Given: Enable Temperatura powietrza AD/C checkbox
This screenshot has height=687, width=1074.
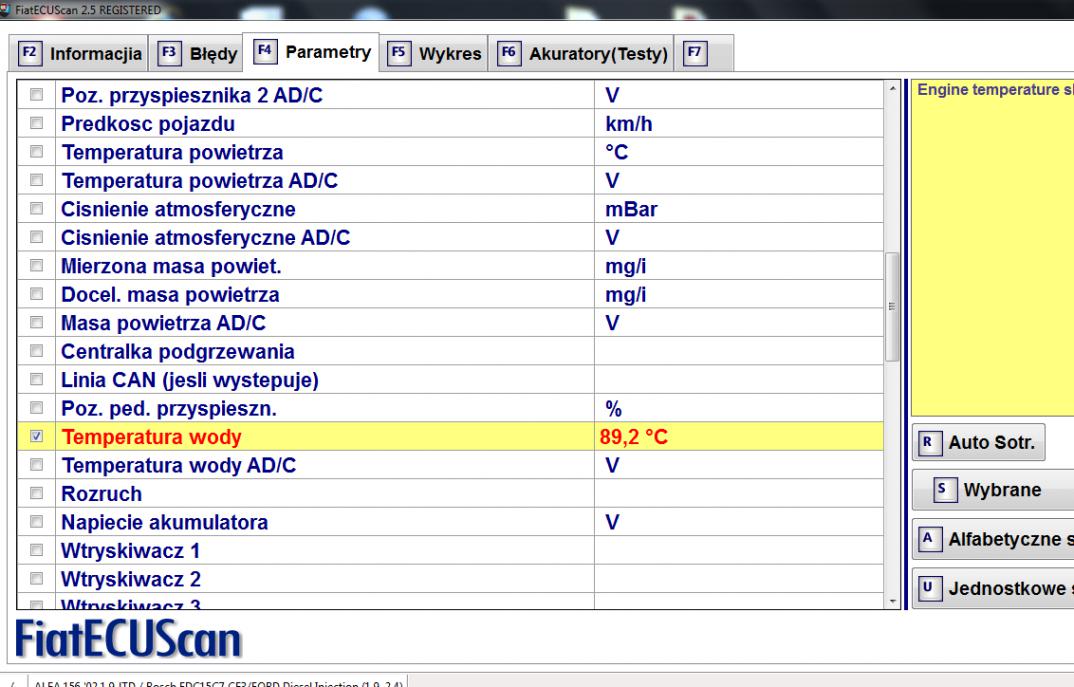Looking at the screenshot, I should (x=36, y=180).
